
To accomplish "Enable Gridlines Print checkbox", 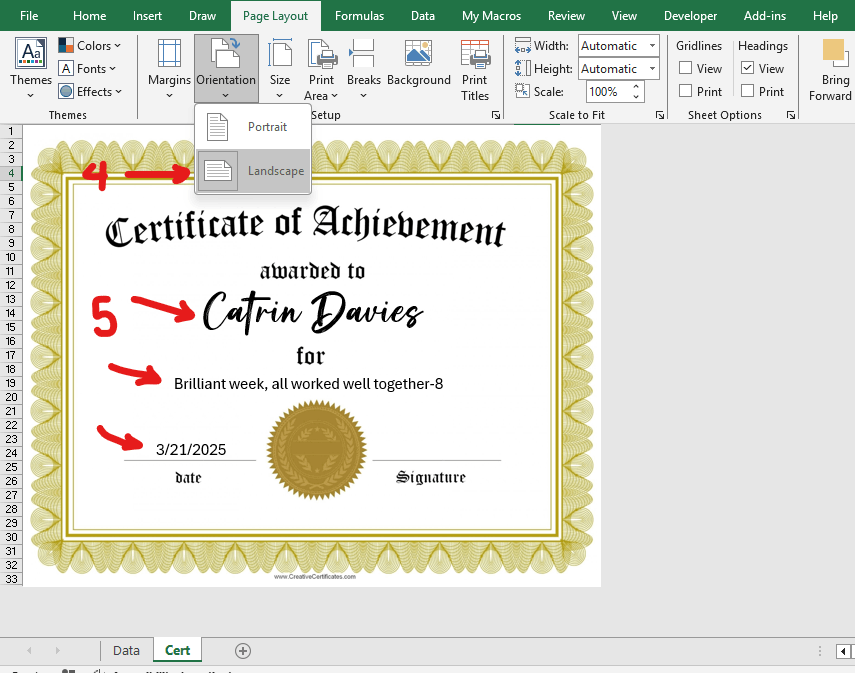I will click(686, 92).
